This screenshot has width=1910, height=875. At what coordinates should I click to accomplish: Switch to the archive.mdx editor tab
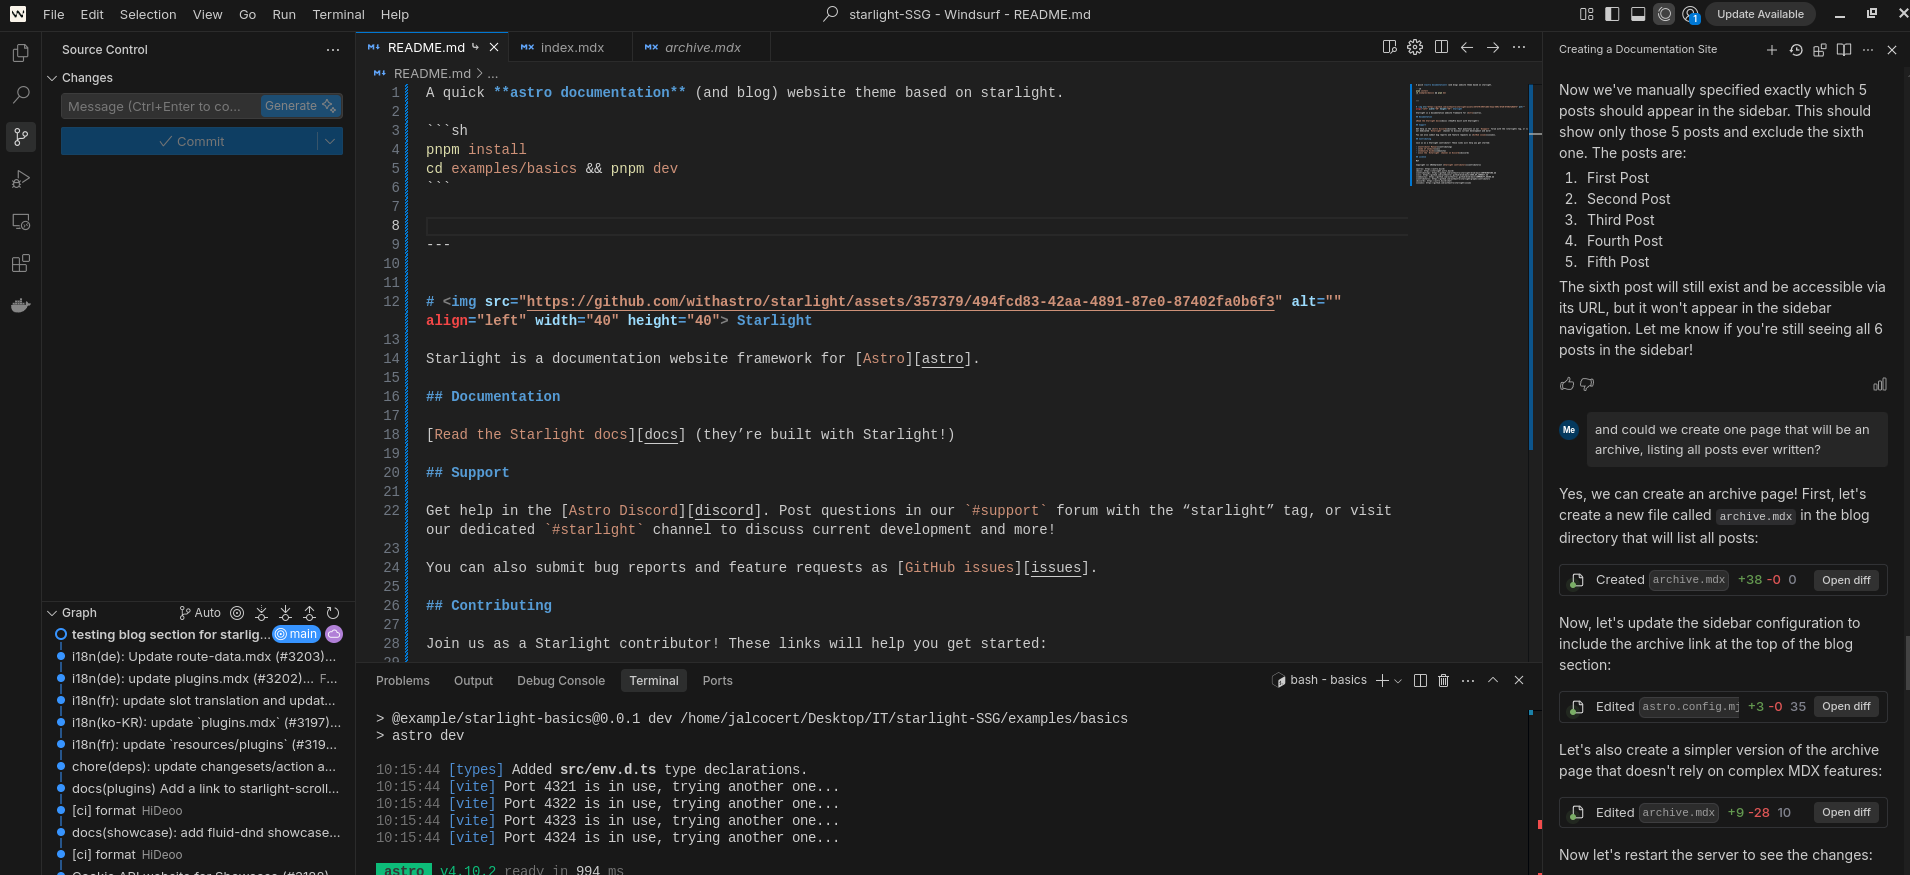click(x=702, y=47)
